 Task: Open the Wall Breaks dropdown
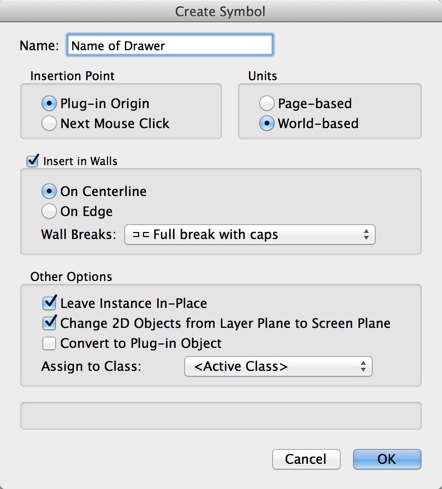(250, 235)
